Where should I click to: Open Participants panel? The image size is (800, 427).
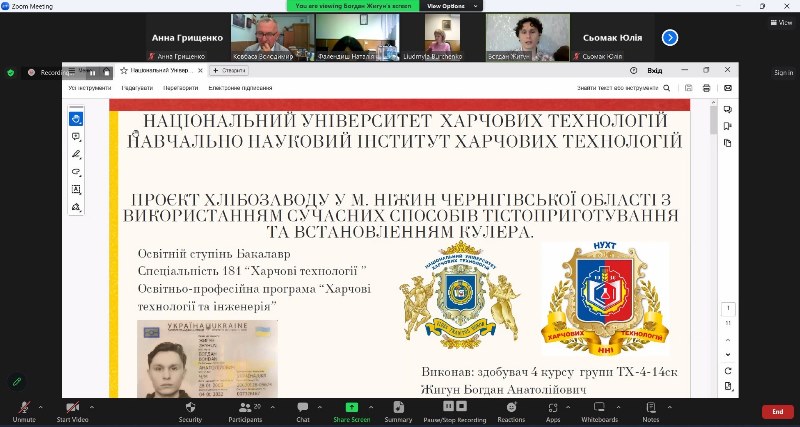click(x=245, y=411)
